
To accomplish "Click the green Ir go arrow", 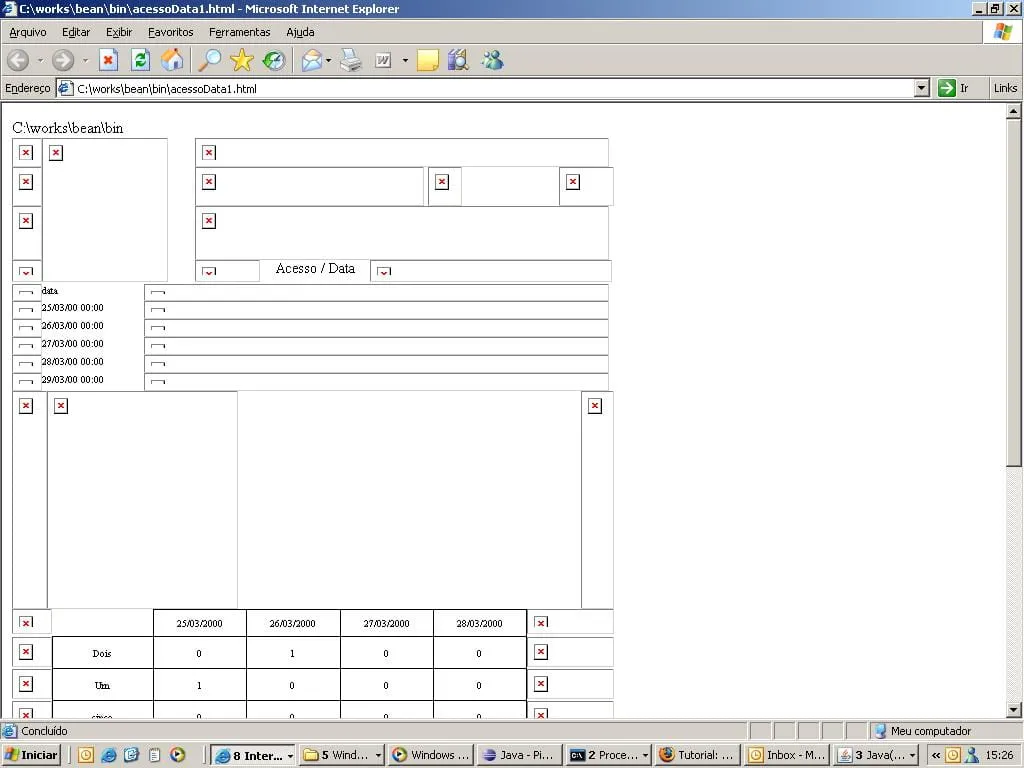I will pyautogui.click(x=946, y=88).
